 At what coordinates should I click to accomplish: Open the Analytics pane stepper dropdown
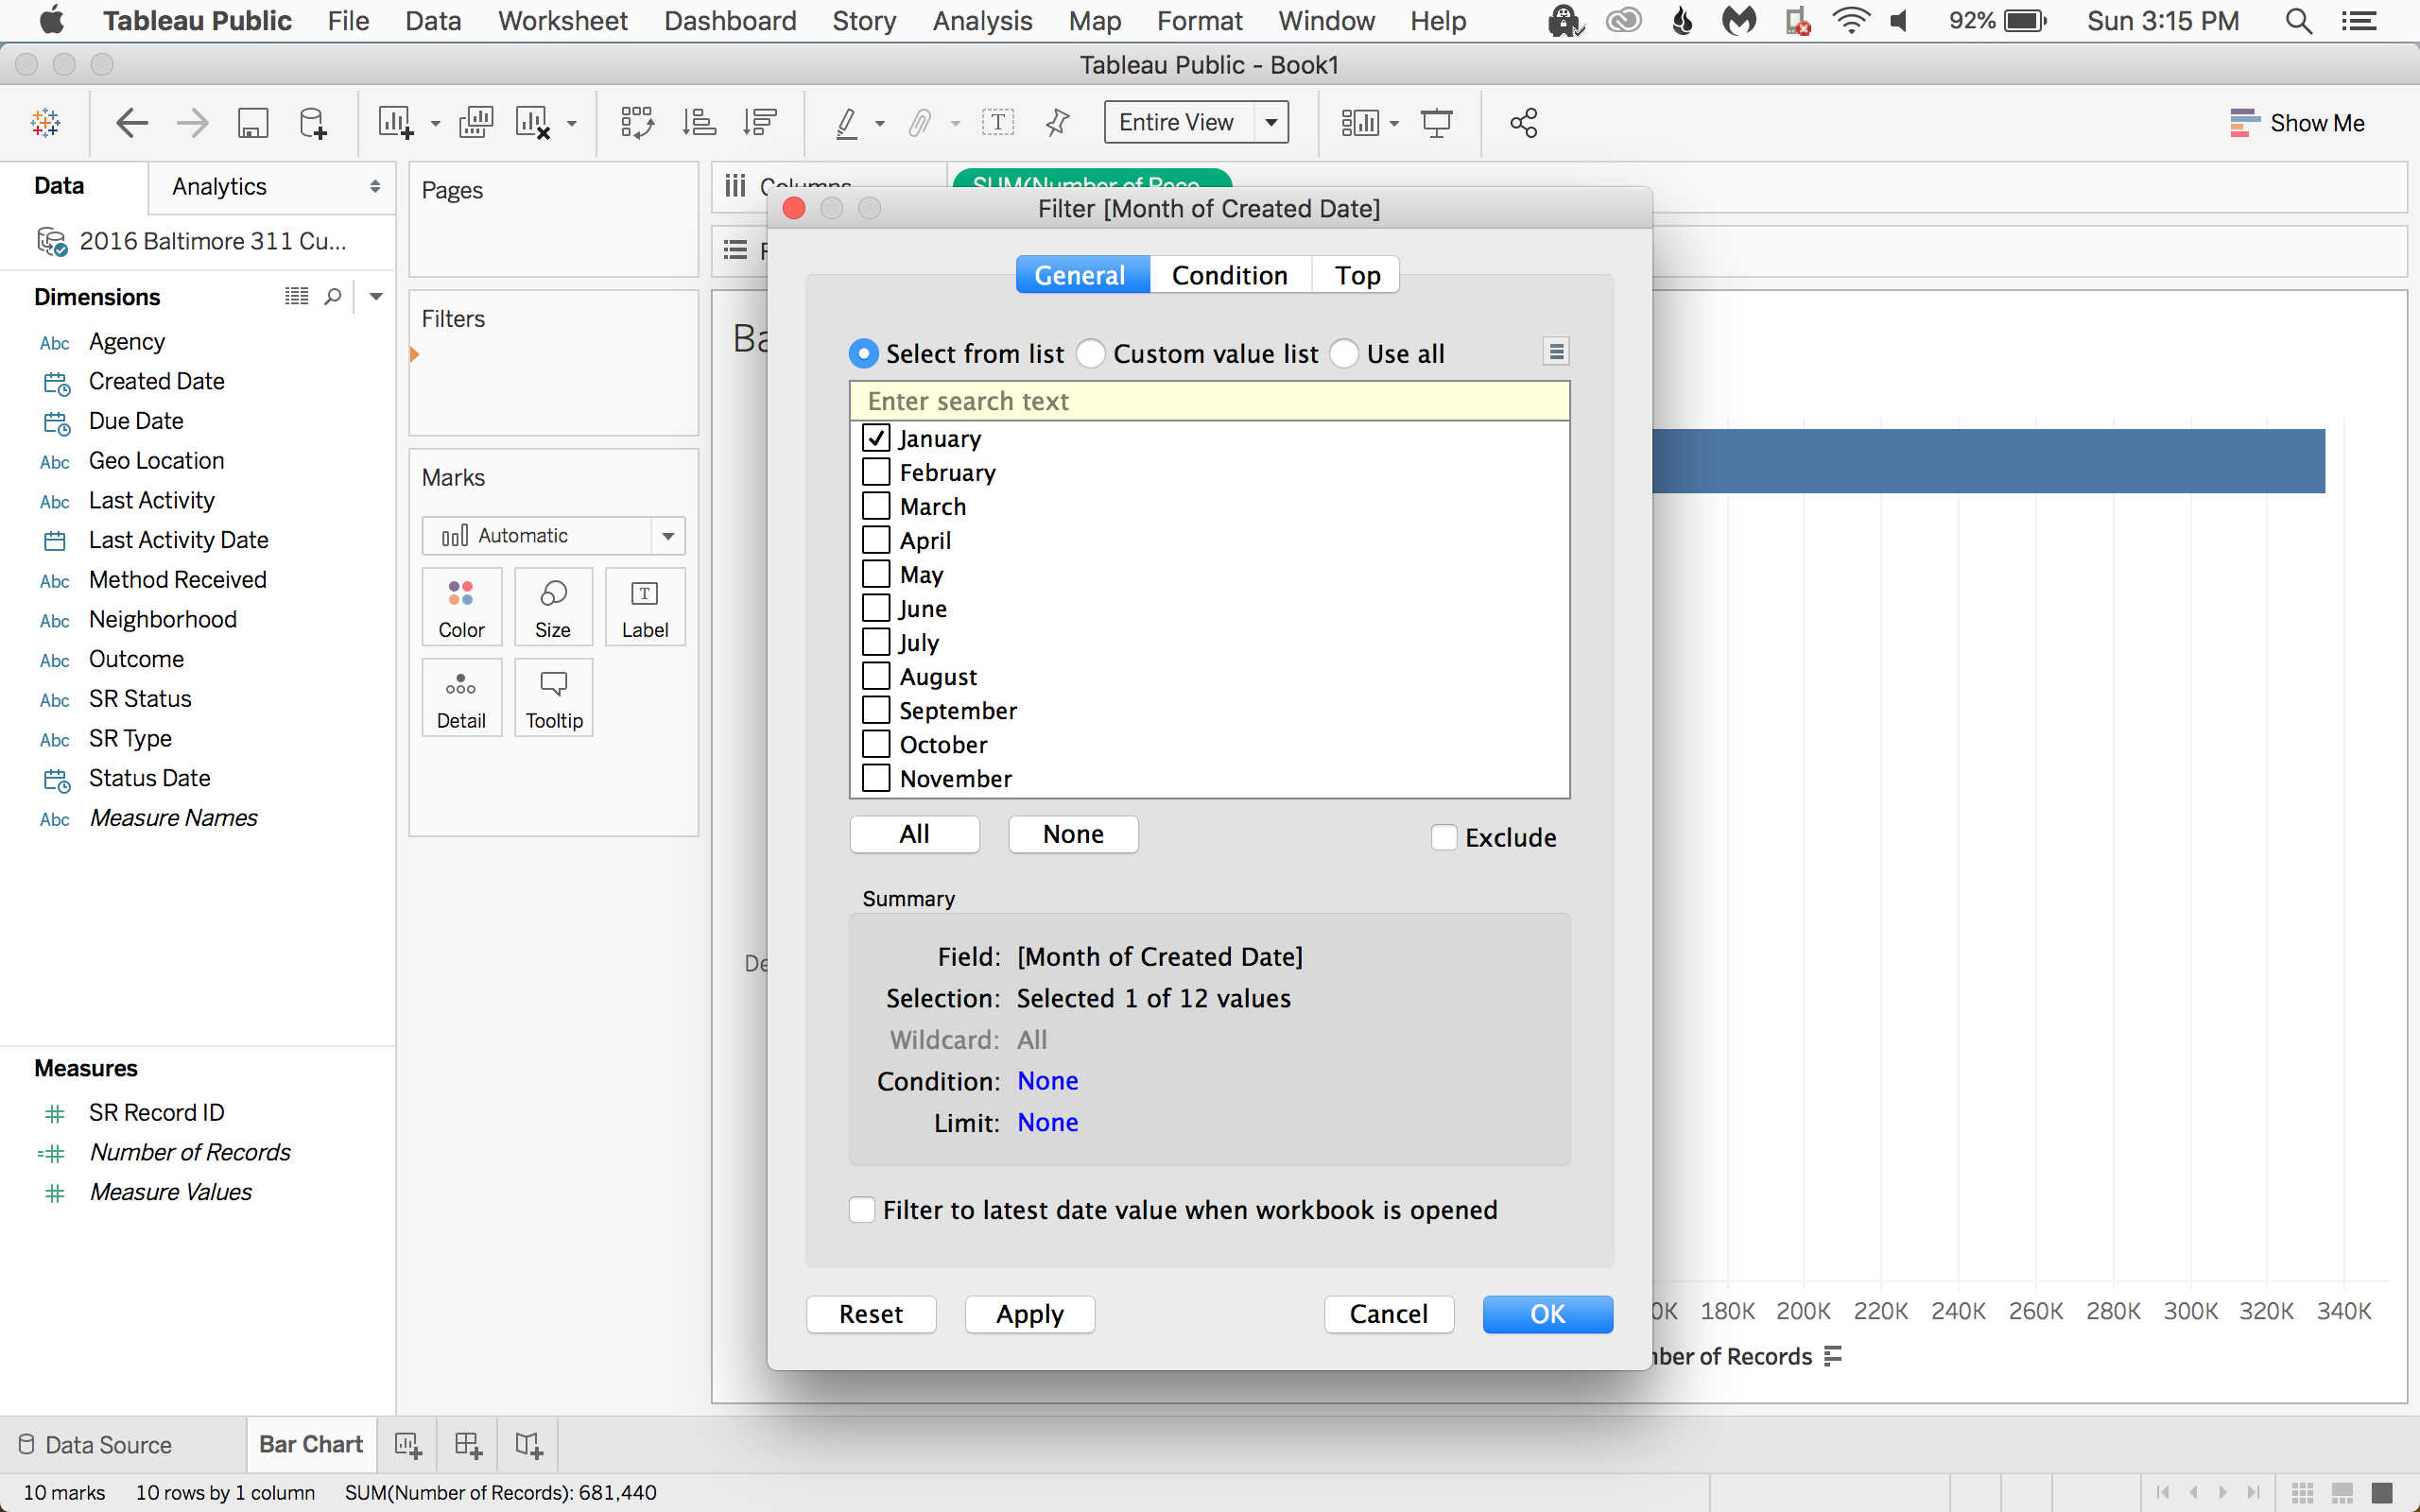375,187
